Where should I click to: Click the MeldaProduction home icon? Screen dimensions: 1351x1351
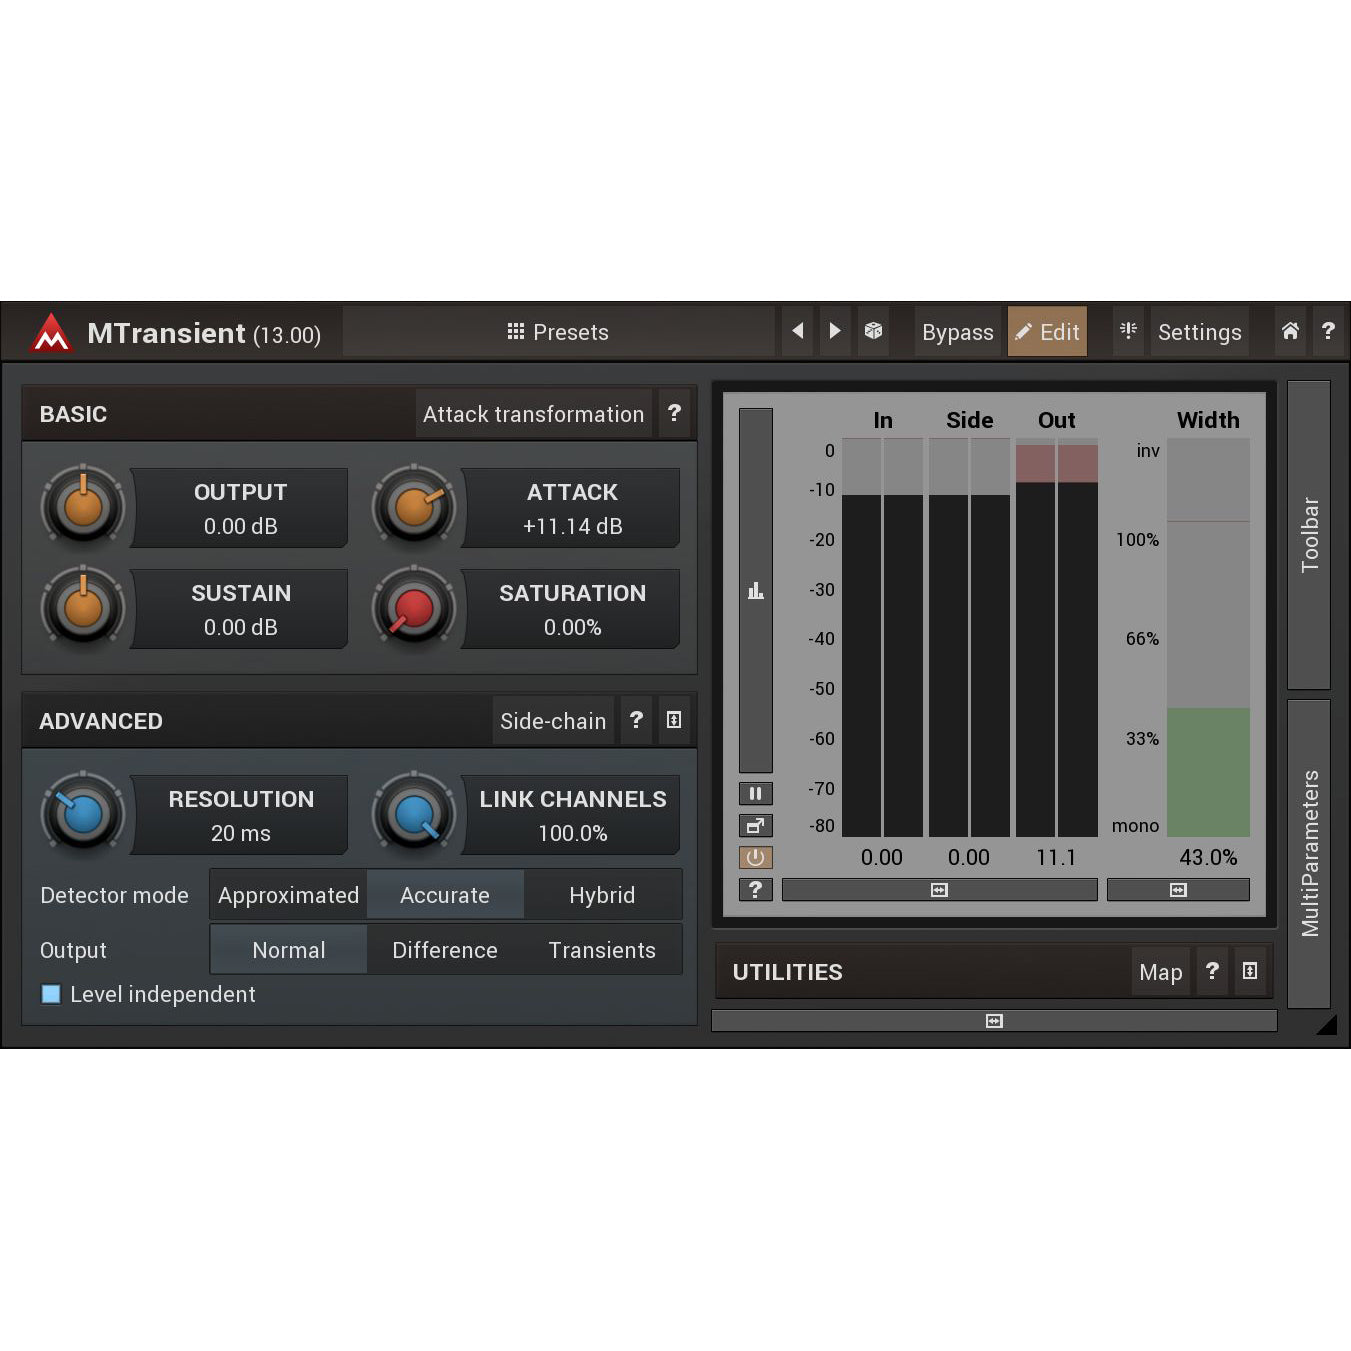pyautogui.click(x=1289, y=331)
